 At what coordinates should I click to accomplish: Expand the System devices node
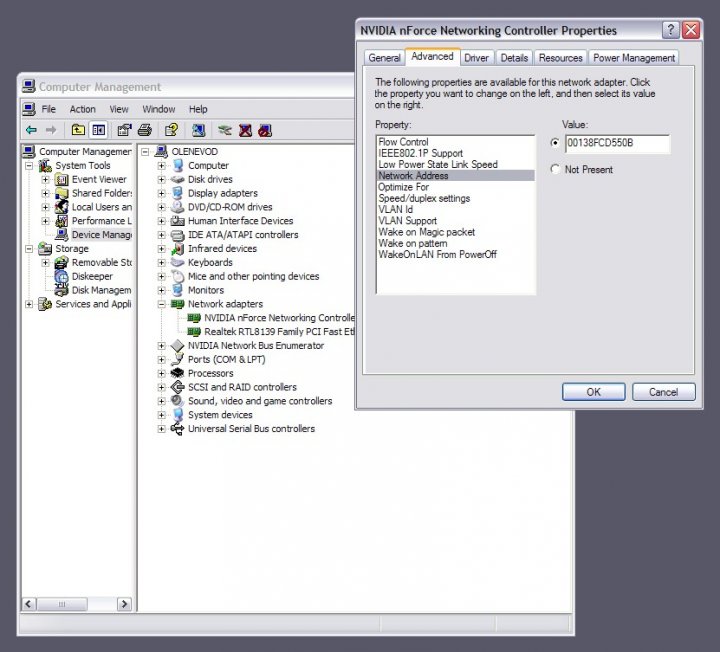161,415
